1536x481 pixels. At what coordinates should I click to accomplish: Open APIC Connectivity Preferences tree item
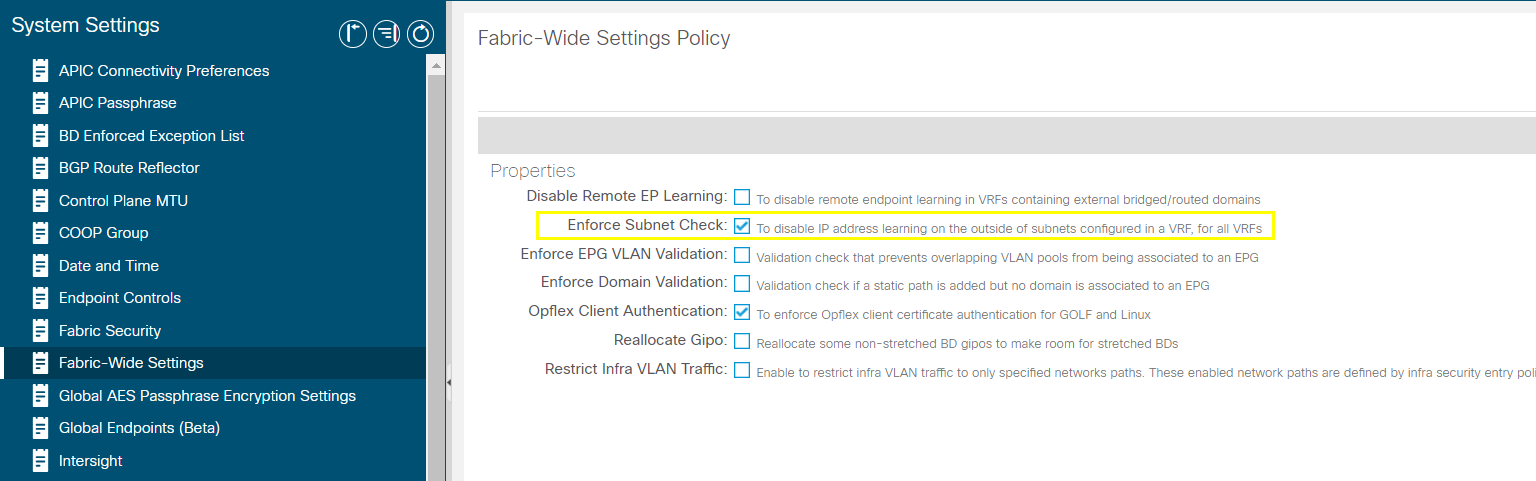pos(164,71)
